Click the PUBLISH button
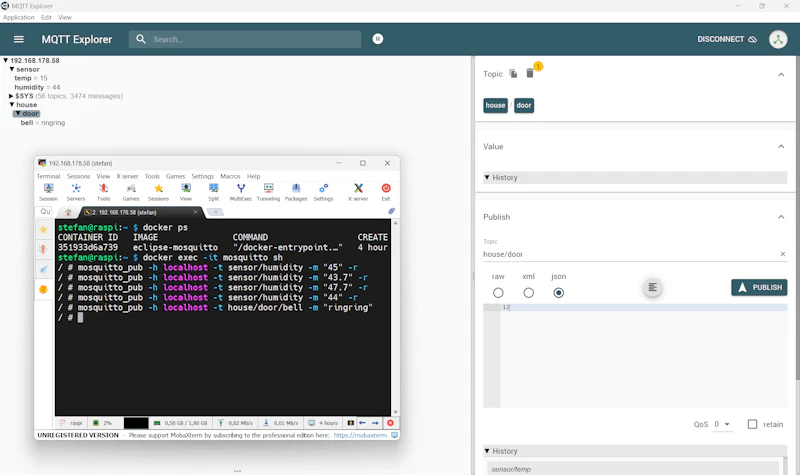The height and width of the screenshot is (475, 800). coord(759,287)
